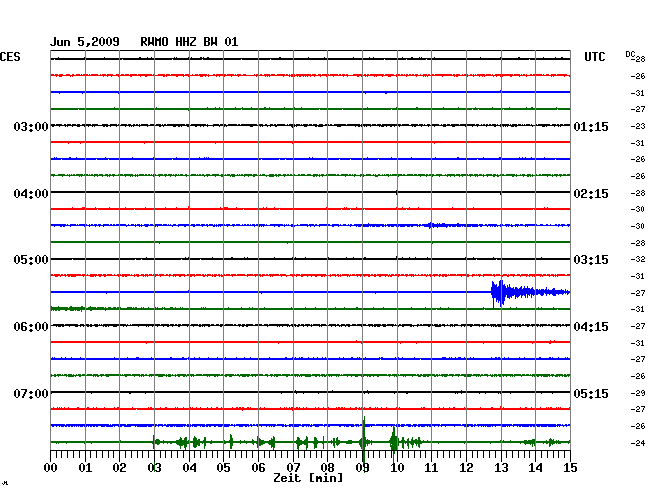Screen dimensions: 650x494
Task: Click the black trace beside the 05:15 label
Action: pyautogui.click(x=310, y=392)
